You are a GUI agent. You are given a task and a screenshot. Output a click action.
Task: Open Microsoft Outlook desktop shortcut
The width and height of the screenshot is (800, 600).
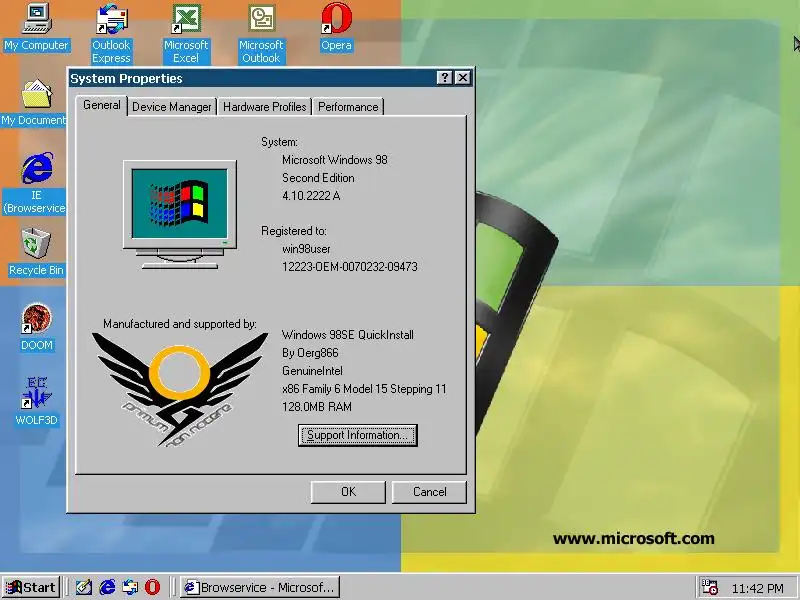[261, 33]
